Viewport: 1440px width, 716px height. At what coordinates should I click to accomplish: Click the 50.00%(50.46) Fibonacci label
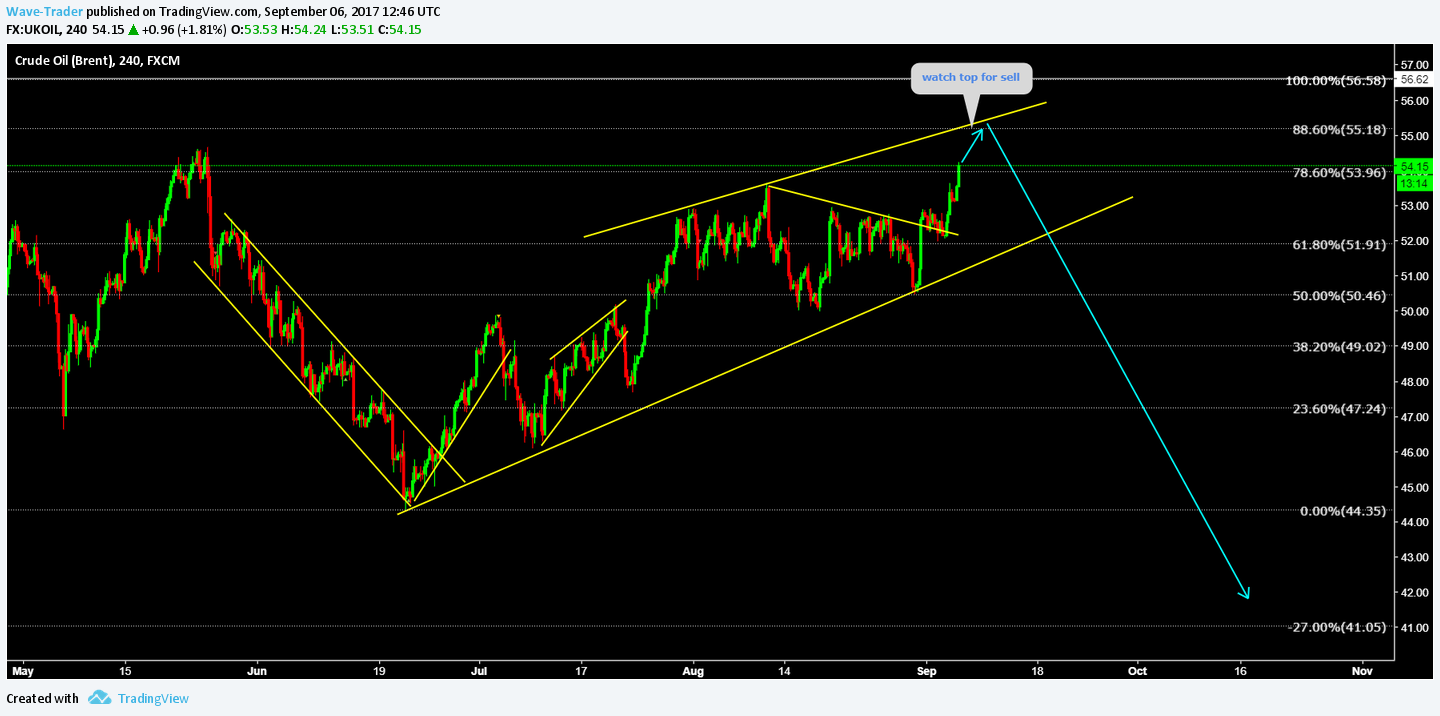point(1341,295)
